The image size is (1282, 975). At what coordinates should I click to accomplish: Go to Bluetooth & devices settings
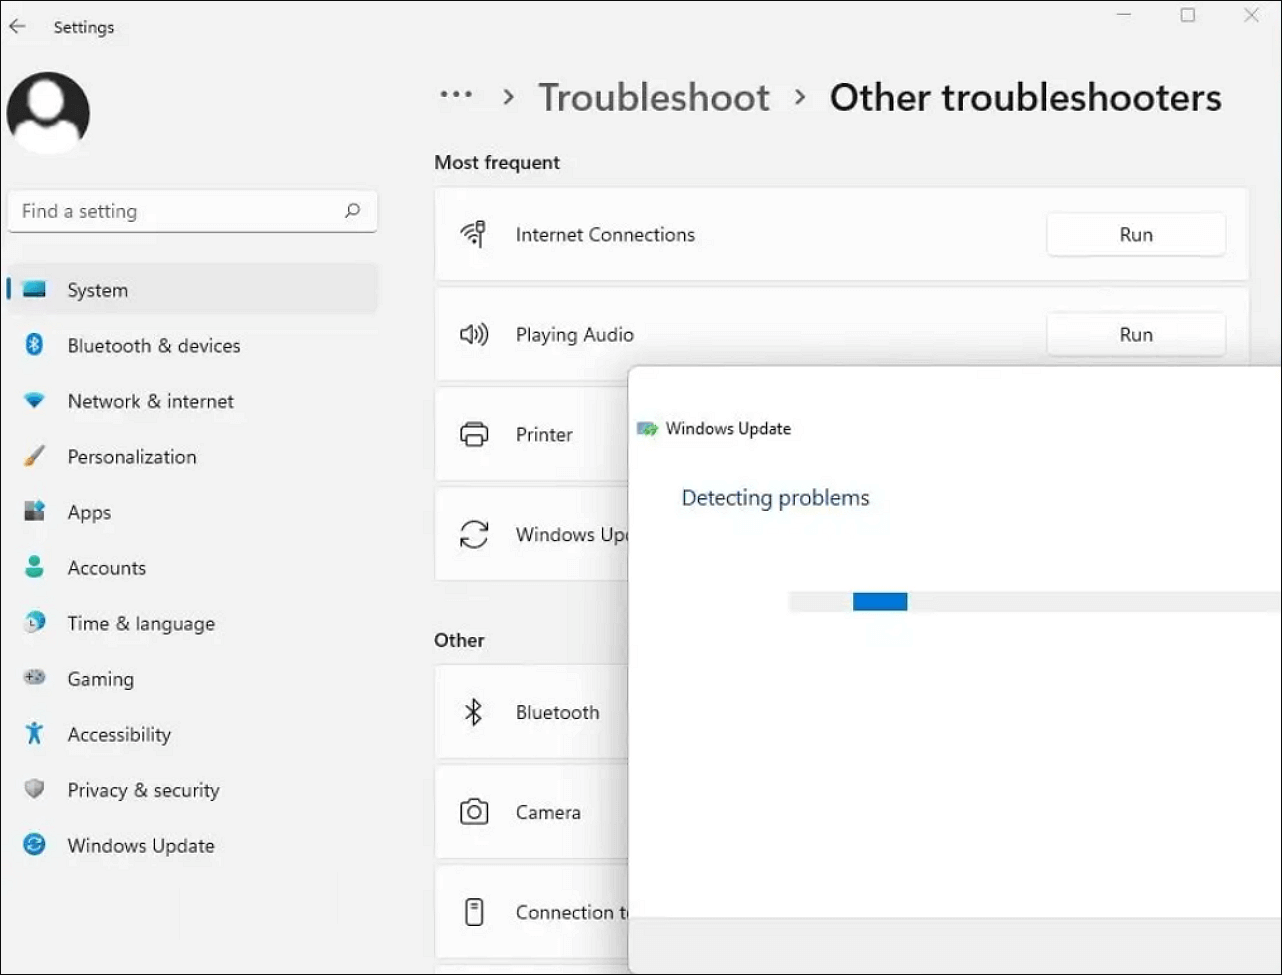pos(192,345)
